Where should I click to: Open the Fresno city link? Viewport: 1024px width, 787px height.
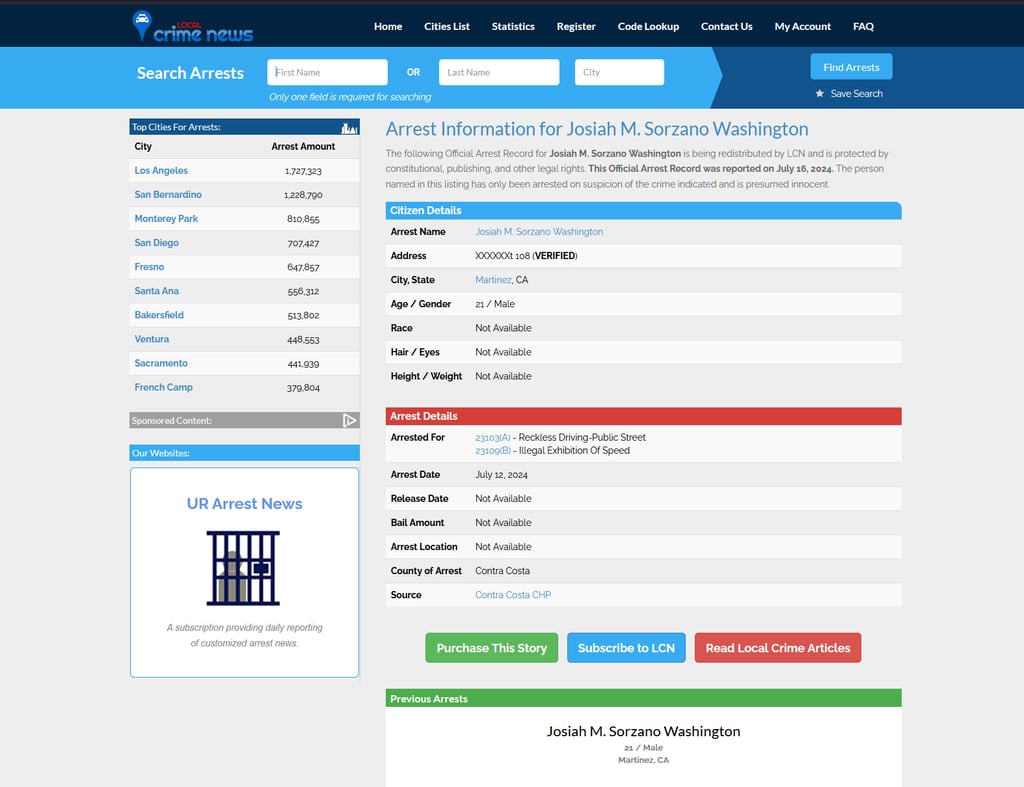tap(149, 267)
